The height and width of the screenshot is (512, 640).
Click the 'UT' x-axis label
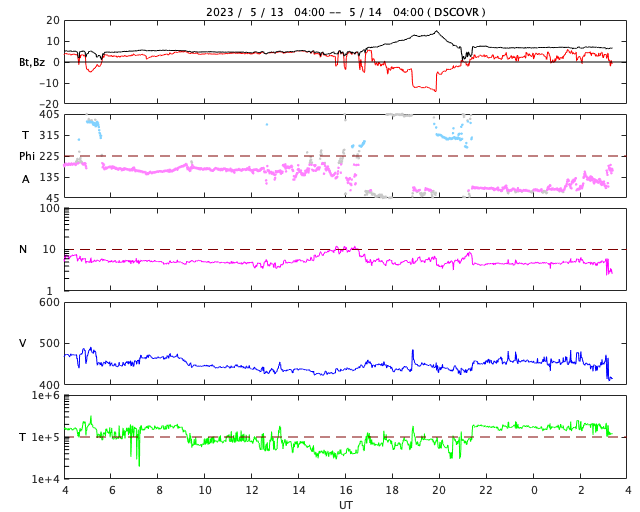pos(345,505)
